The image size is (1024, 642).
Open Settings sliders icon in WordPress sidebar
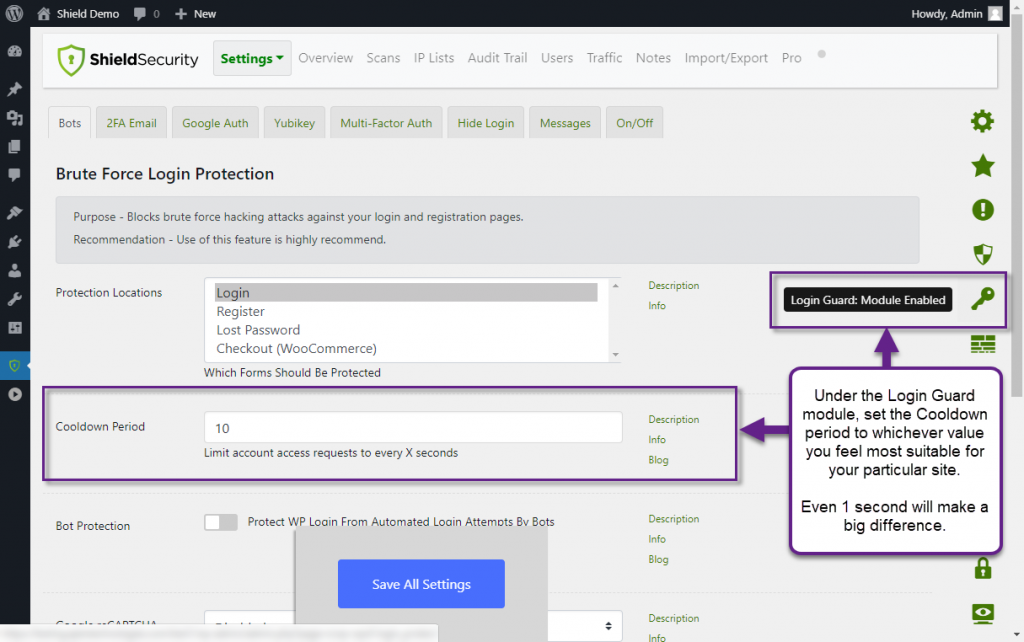click(x=14, y=328)
